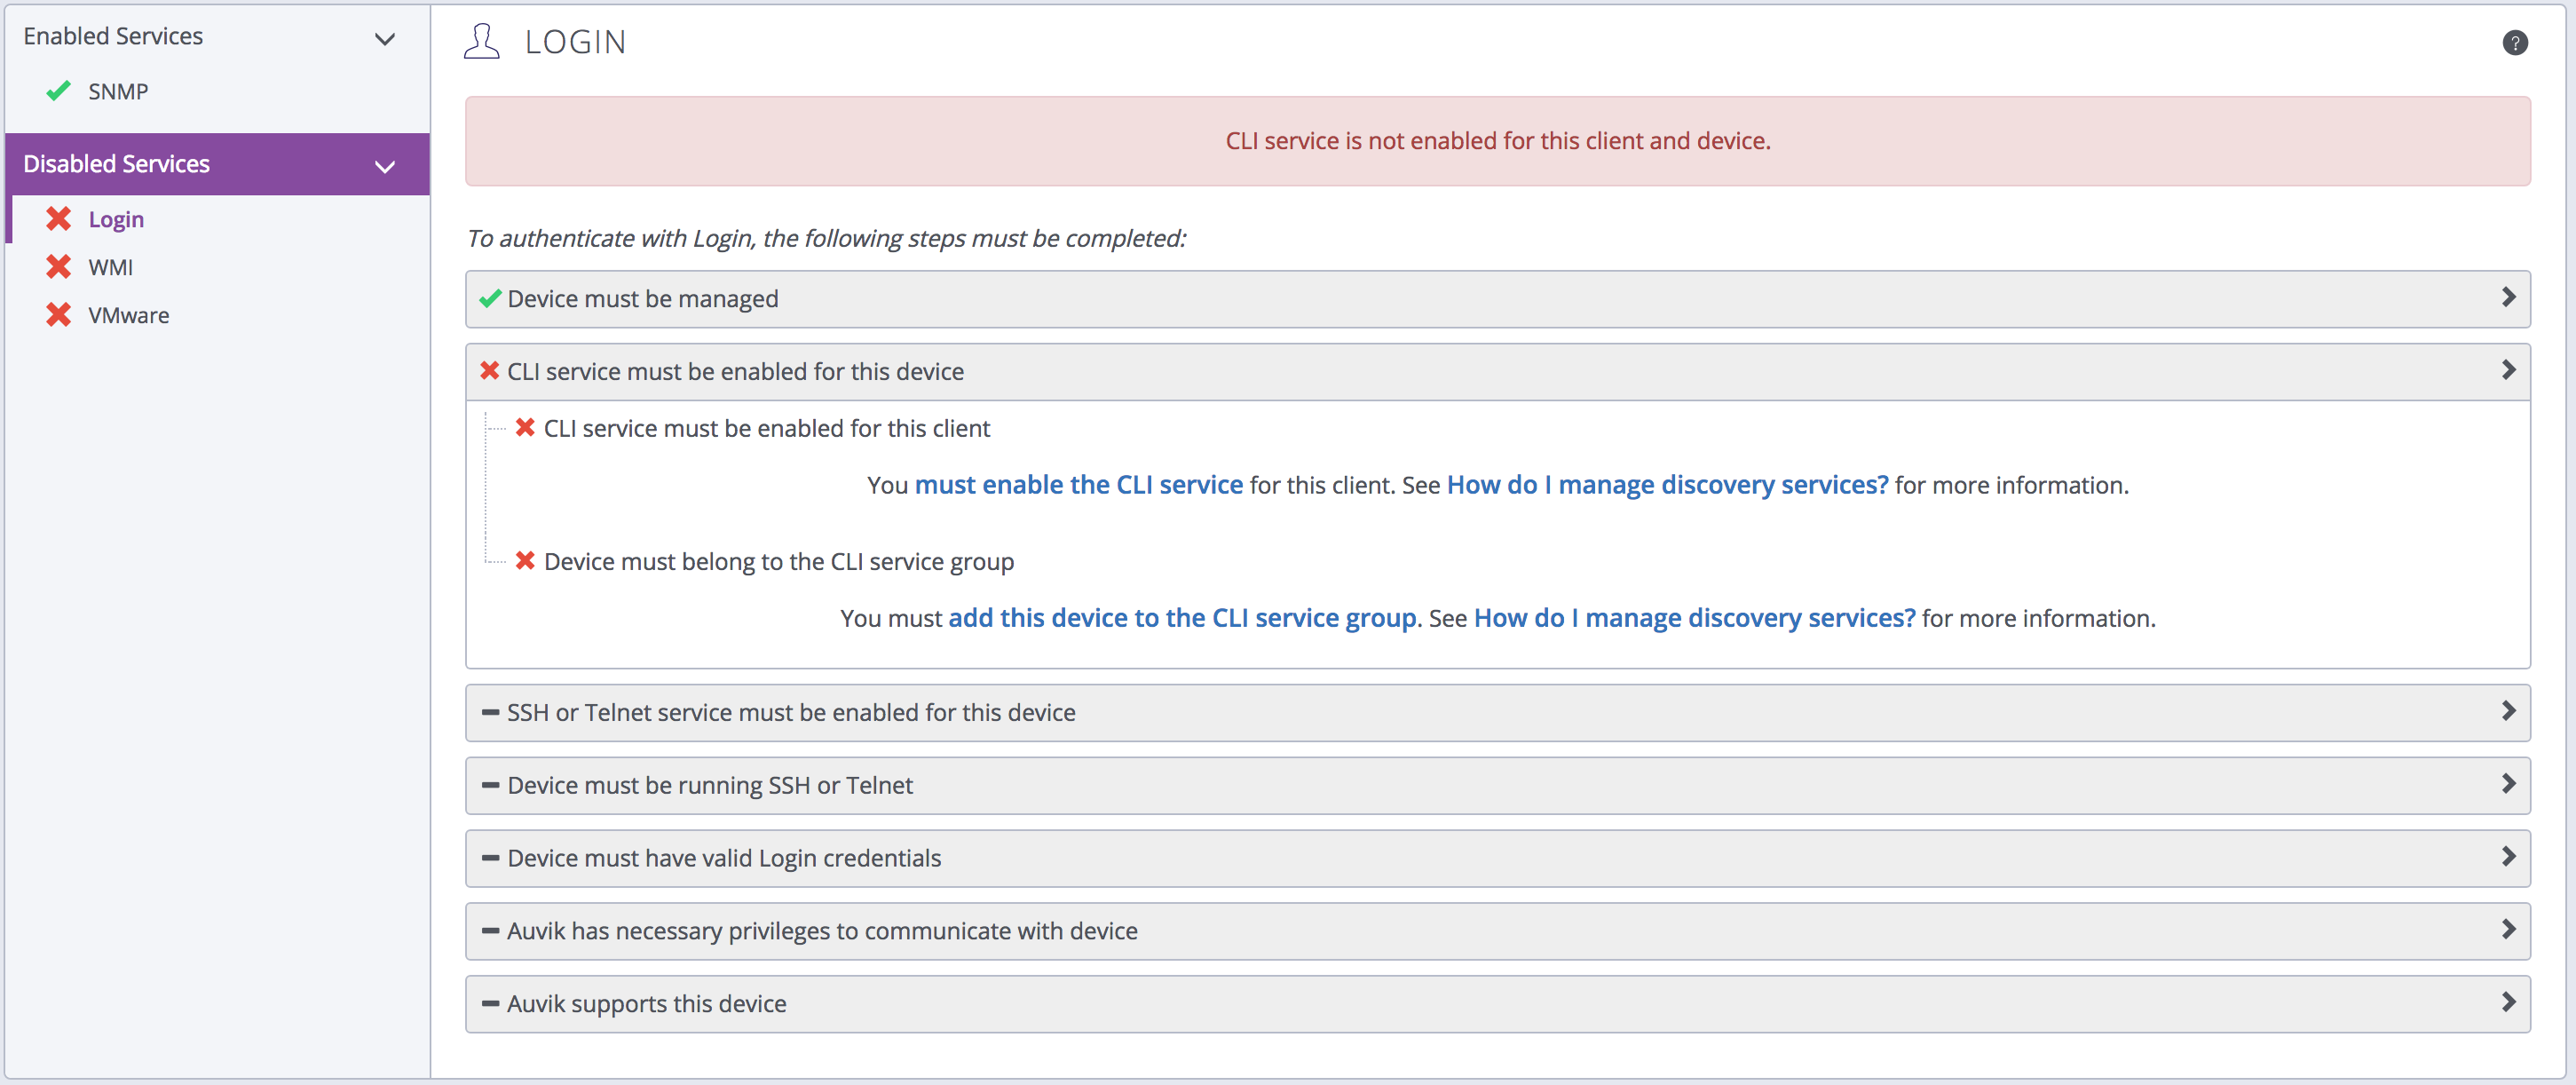Click red X on CLI service group item
This screenshot has width=2576, height=1085.
[525, 561]
